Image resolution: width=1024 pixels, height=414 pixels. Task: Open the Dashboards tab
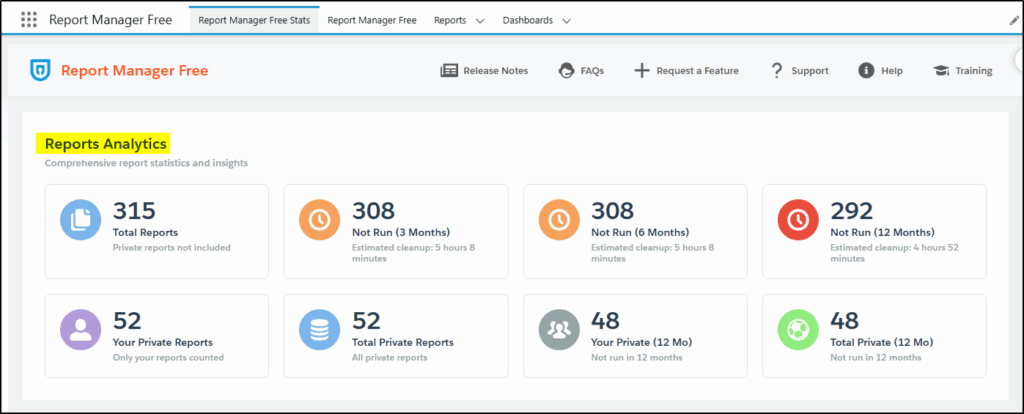point(526,20)
